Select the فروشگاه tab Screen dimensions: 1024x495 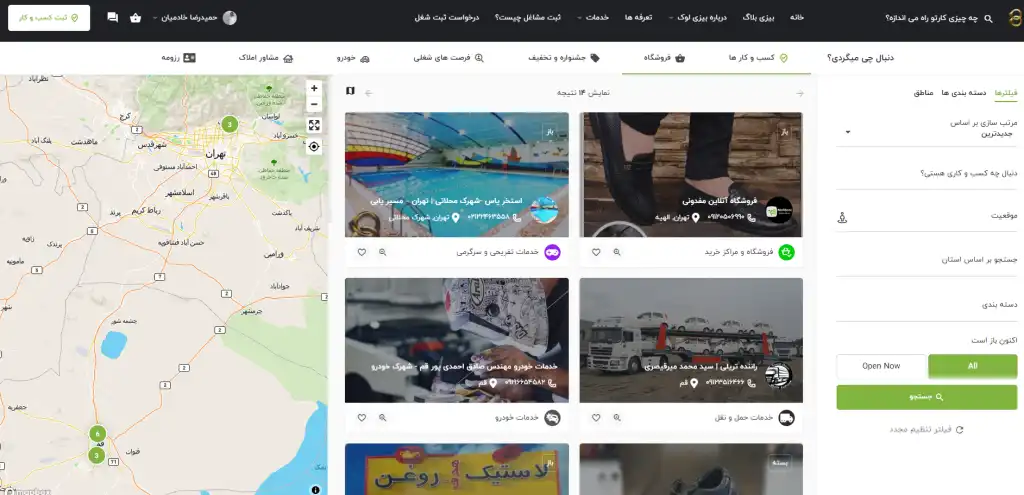664,58
